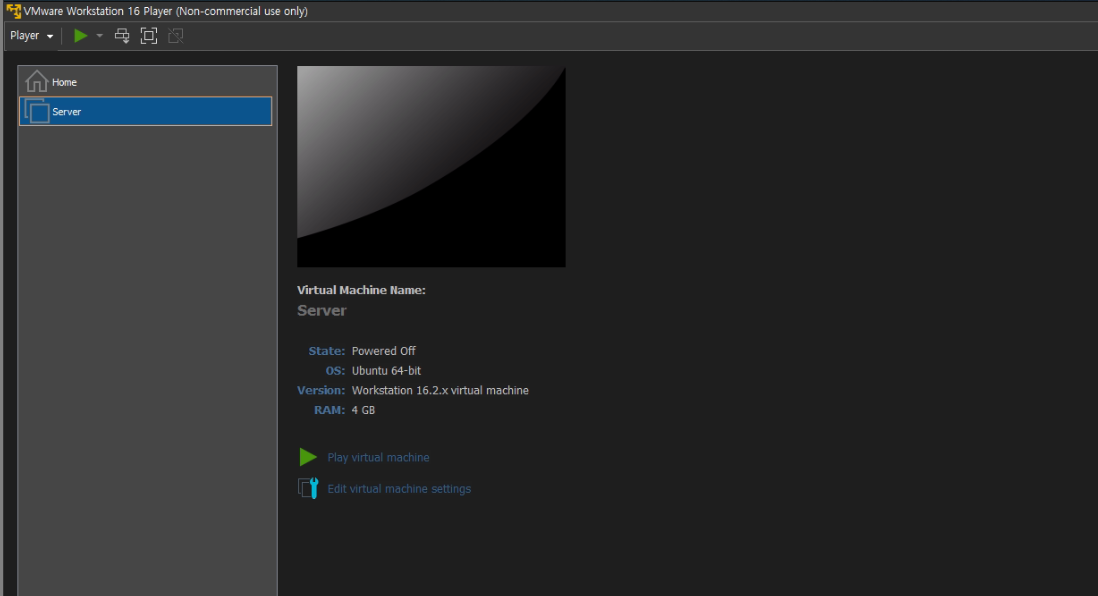Image resolution: width=1098 pixels, height=596 pixels.
Task: Click the VMware logo in title bar
Action: (x=13, y=11)
